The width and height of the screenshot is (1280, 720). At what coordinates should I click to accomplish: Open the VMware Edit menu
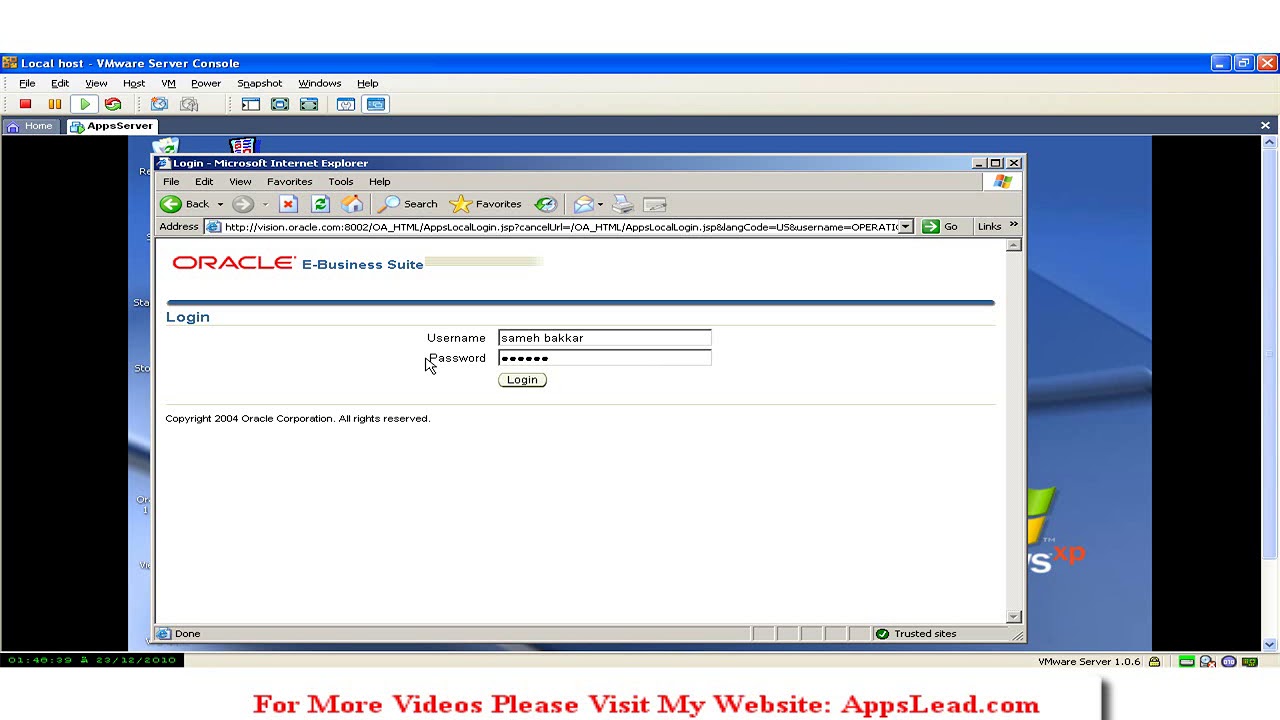tap(60, 83)
